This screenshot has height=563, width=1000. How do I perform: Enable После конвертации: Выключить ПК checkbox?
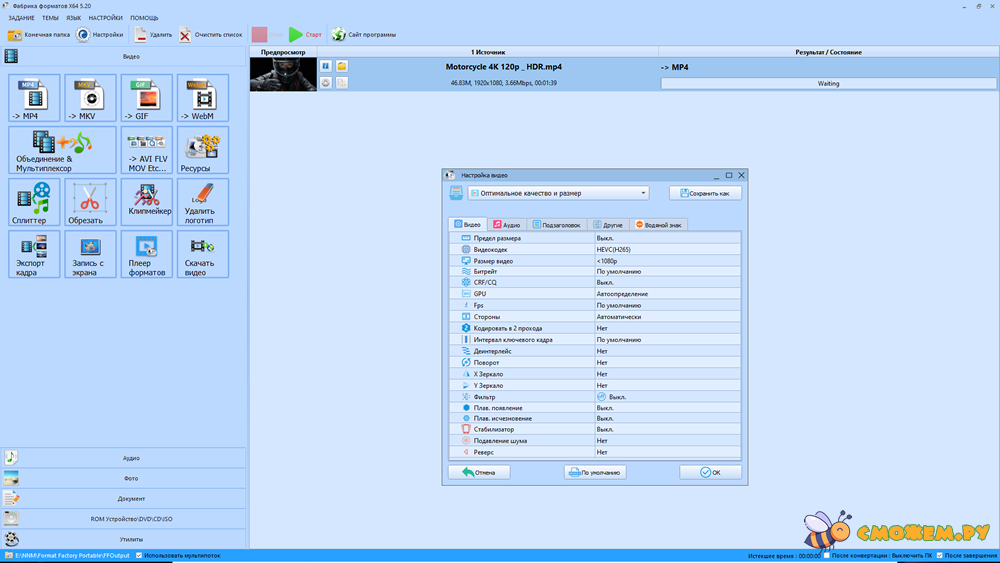[x=826, y=555]
